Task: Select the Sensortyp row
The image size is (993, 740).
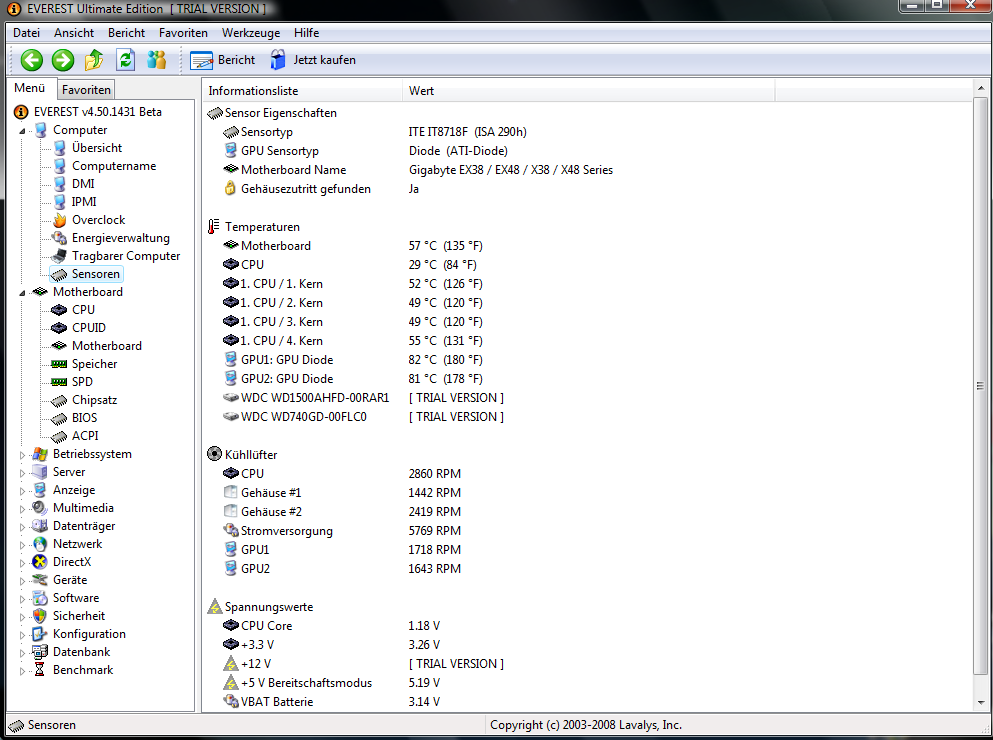Action: [586, 132]
